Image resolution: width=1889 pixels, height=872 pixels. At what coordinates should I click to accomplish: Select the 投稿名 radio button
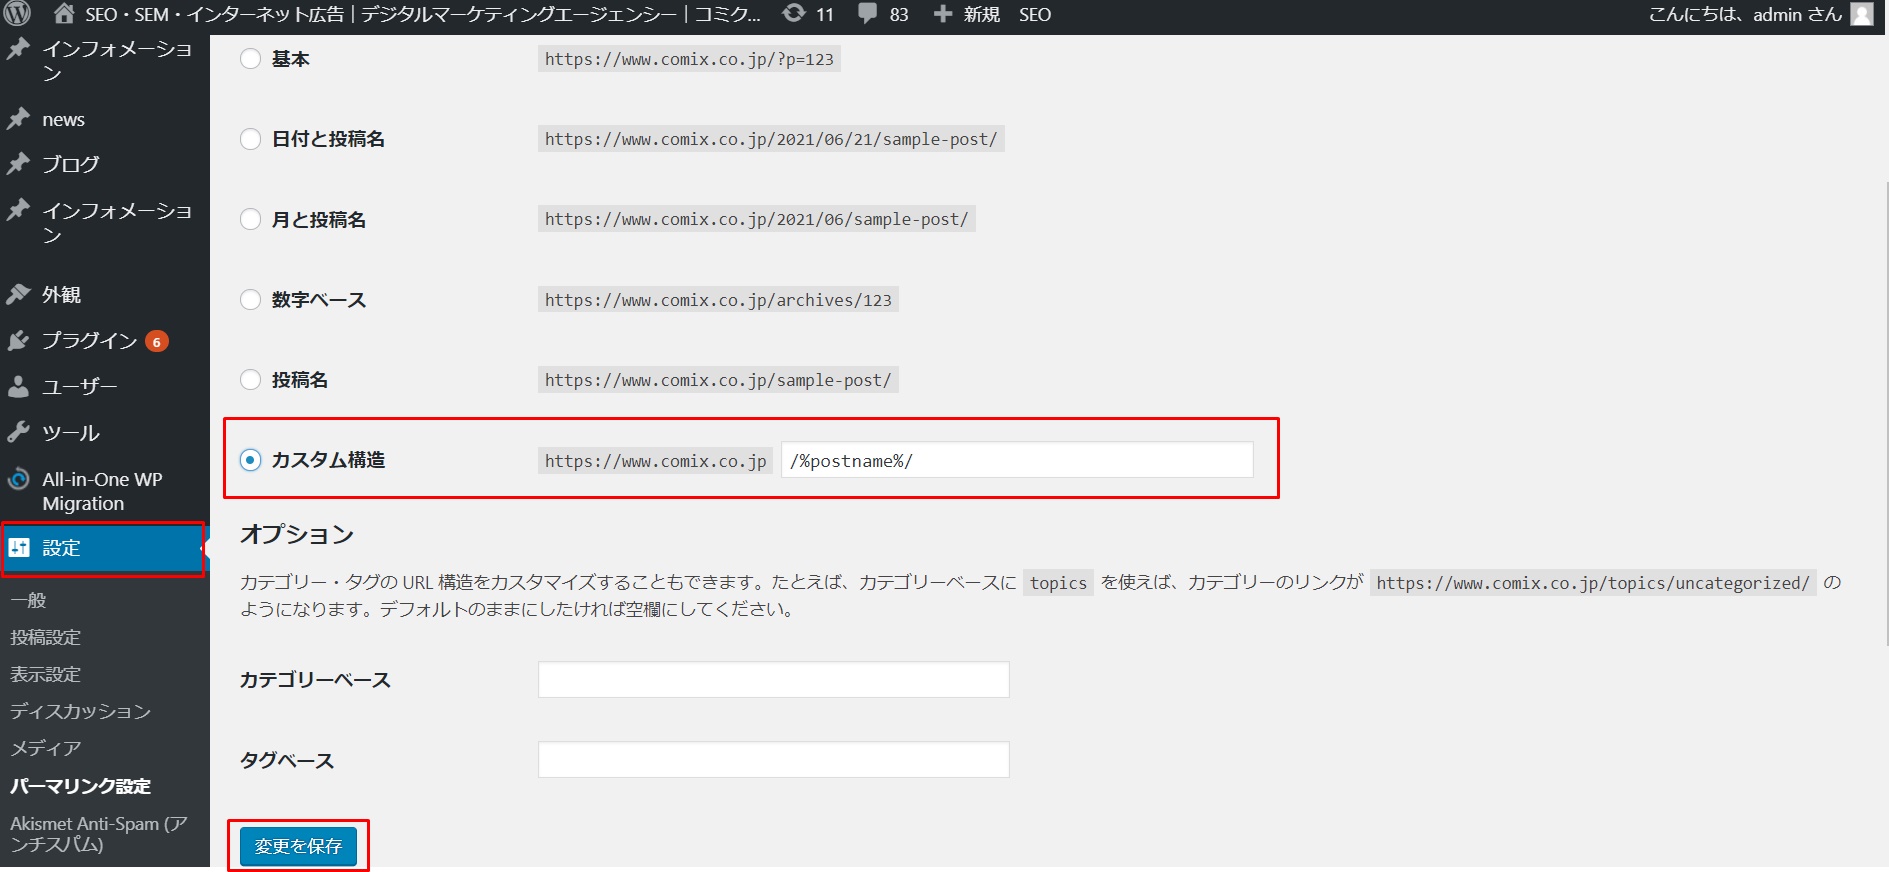[x=250, y=380]
